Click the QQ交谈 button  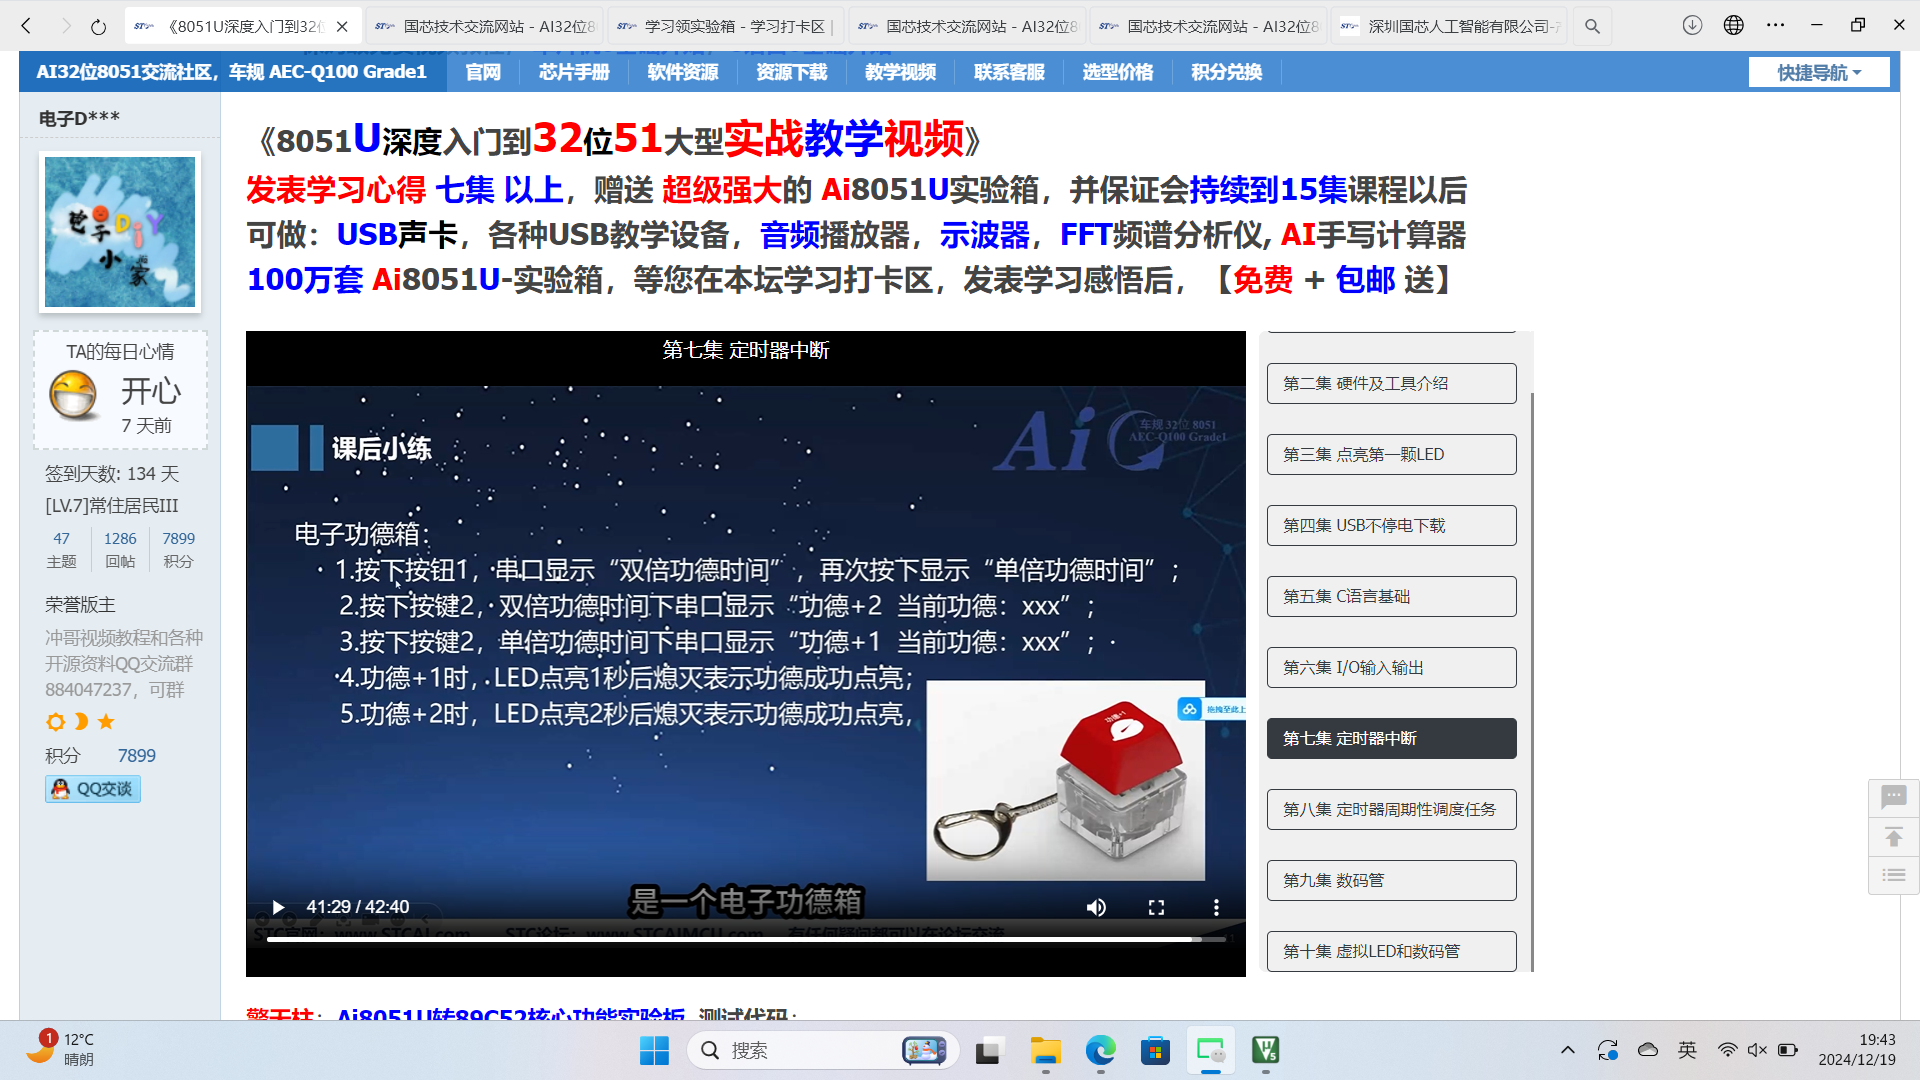[x=93, y=789]
